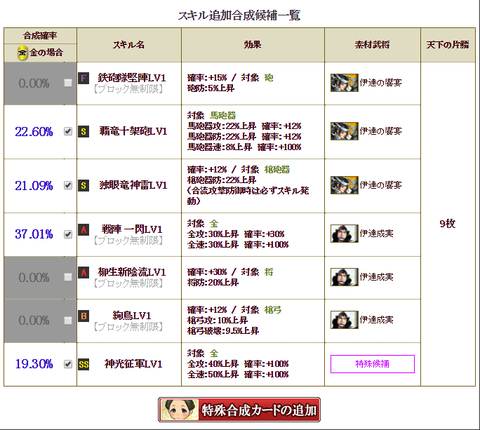Click the 0.00% value in 柳生新陰流 row
The image size is (480, 430).
pos(34,277)
